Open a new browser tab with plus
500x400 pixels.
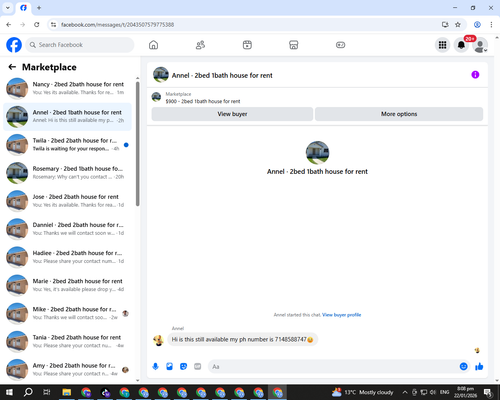[x=39, y=8]
